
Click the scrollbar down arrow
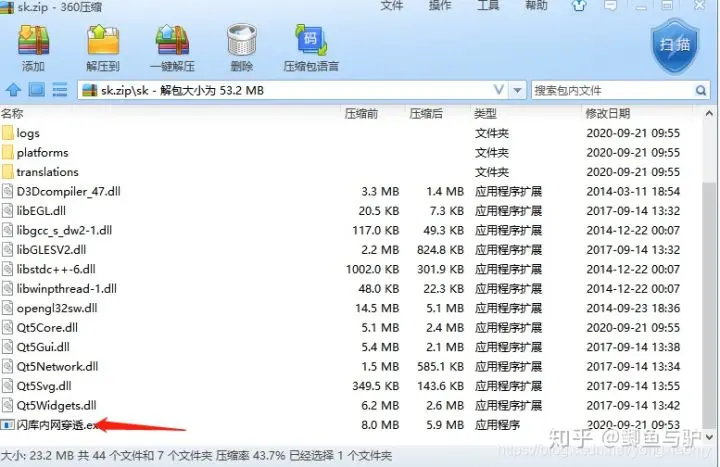pyautogui.click(x=709, y=436)
